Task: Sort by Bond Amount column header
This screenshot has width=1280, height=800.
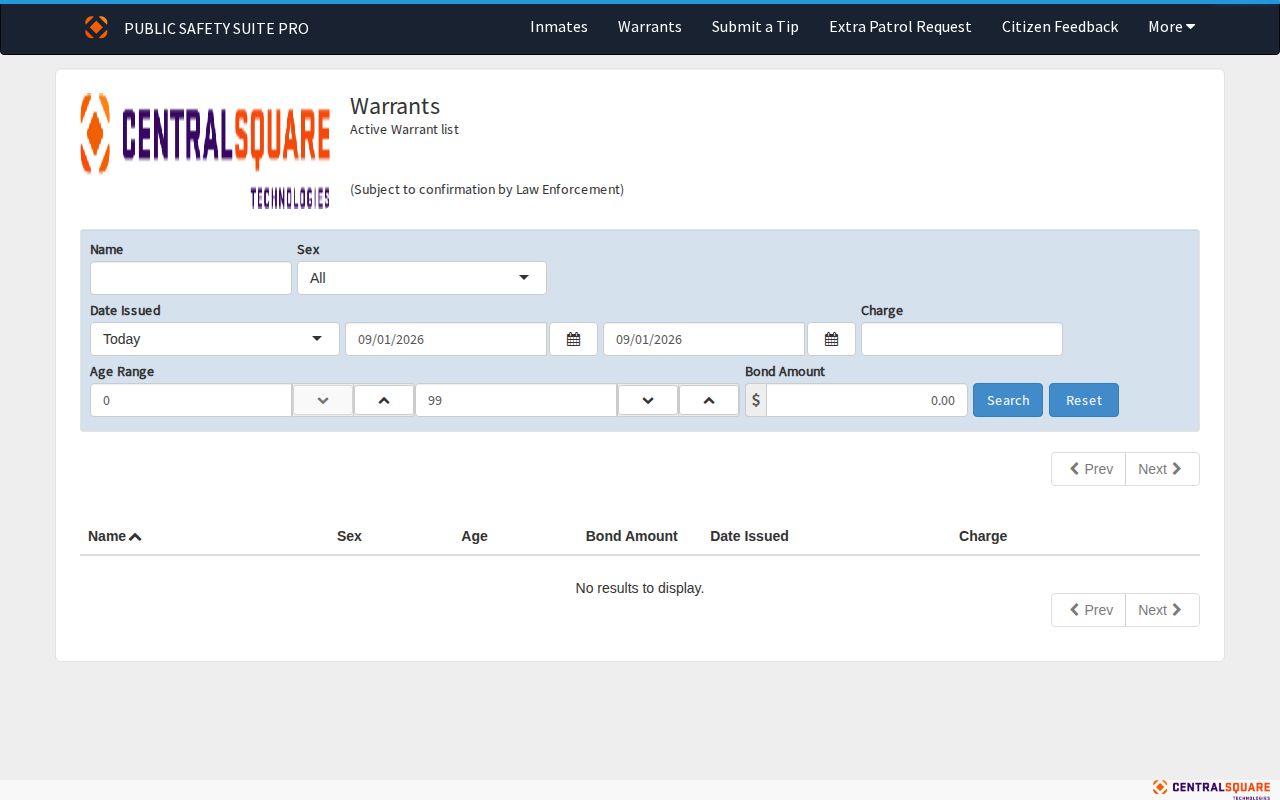Action: tap(632, 536)
